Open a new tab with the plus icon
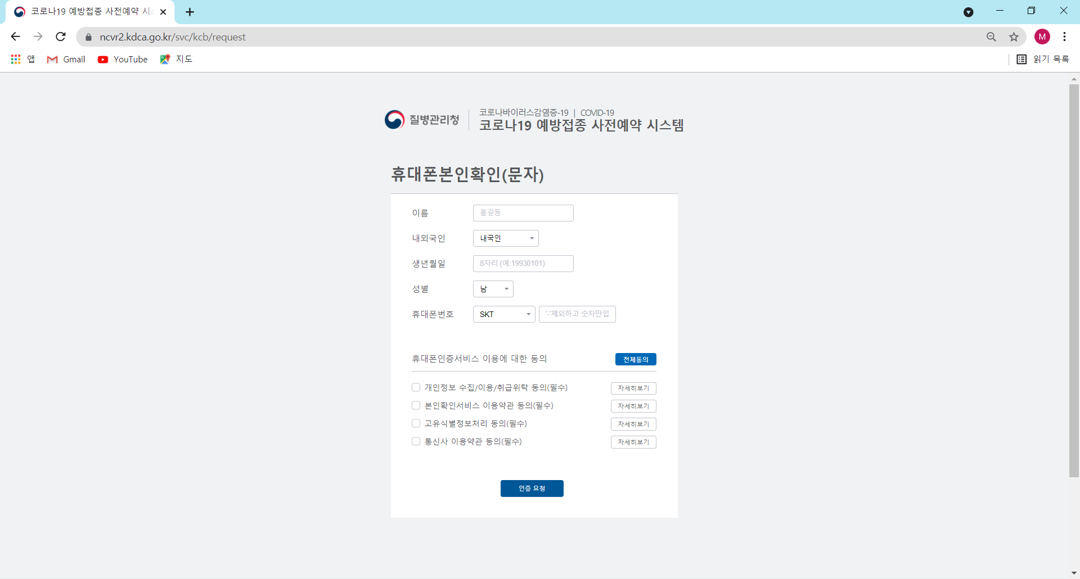The height and width of the screenshot is (579, 1080). pos(189,12)
